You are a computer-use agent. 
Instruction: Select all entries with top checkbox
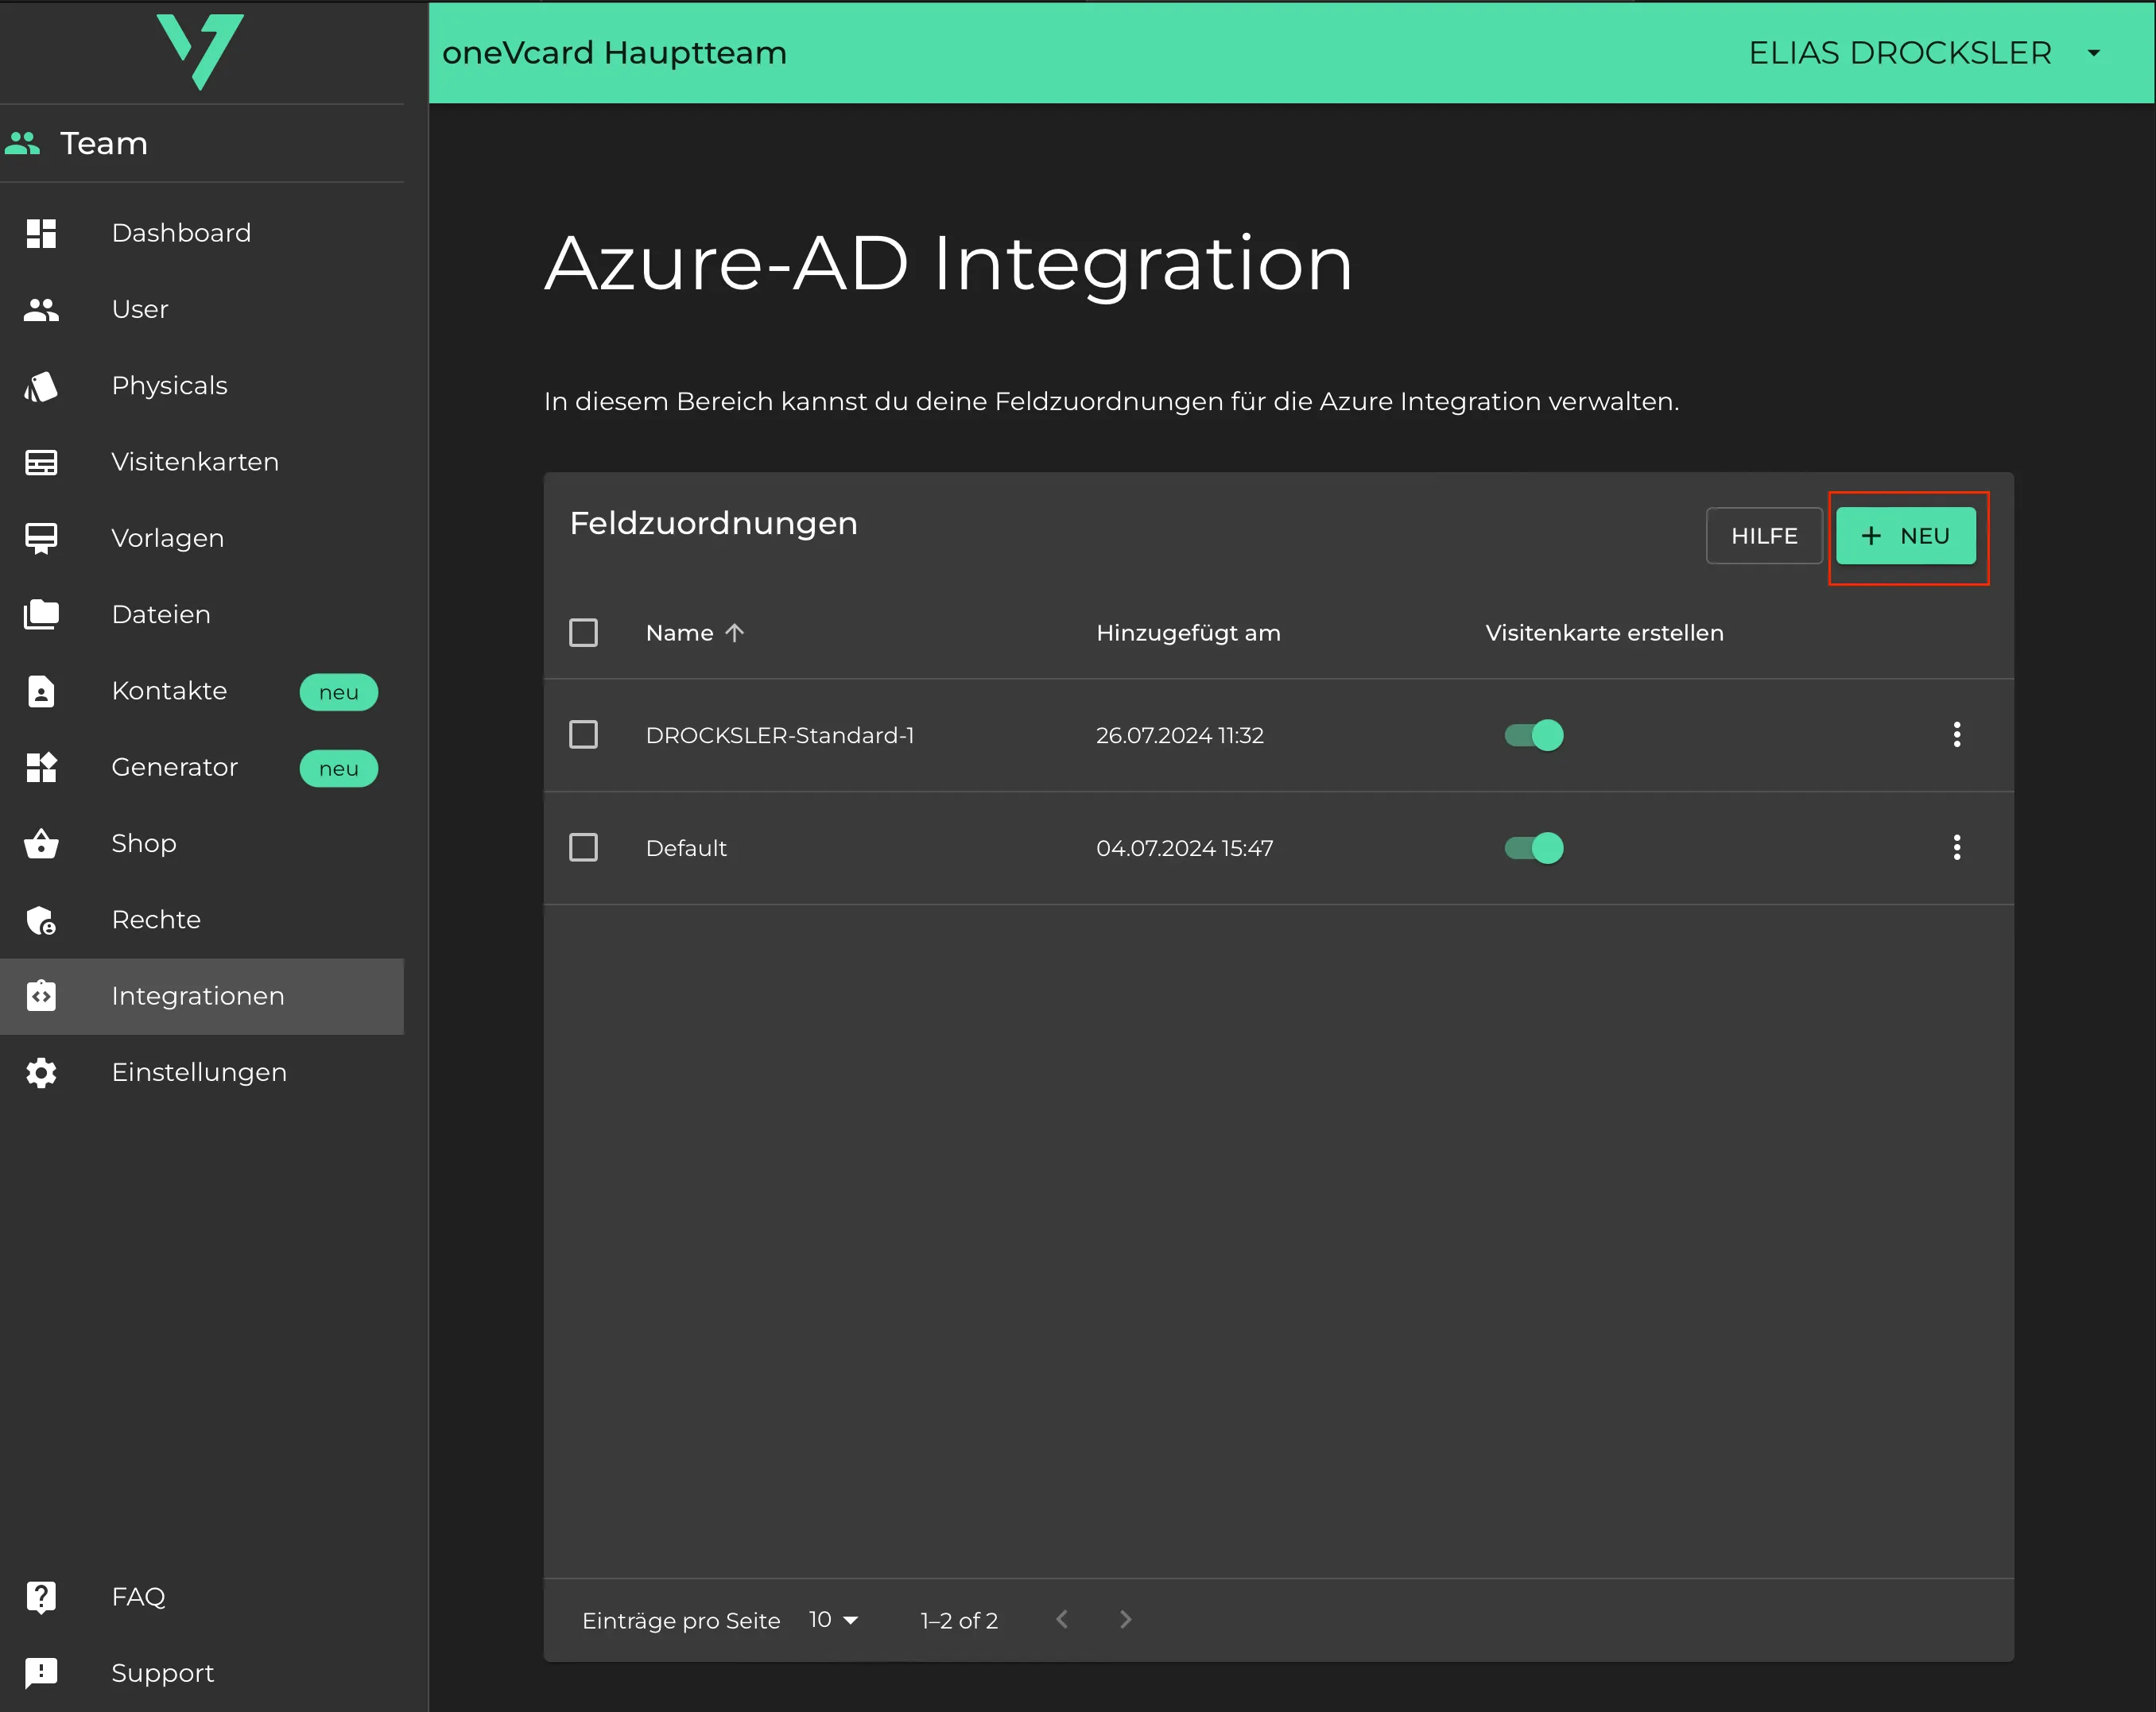coord(583,633)
